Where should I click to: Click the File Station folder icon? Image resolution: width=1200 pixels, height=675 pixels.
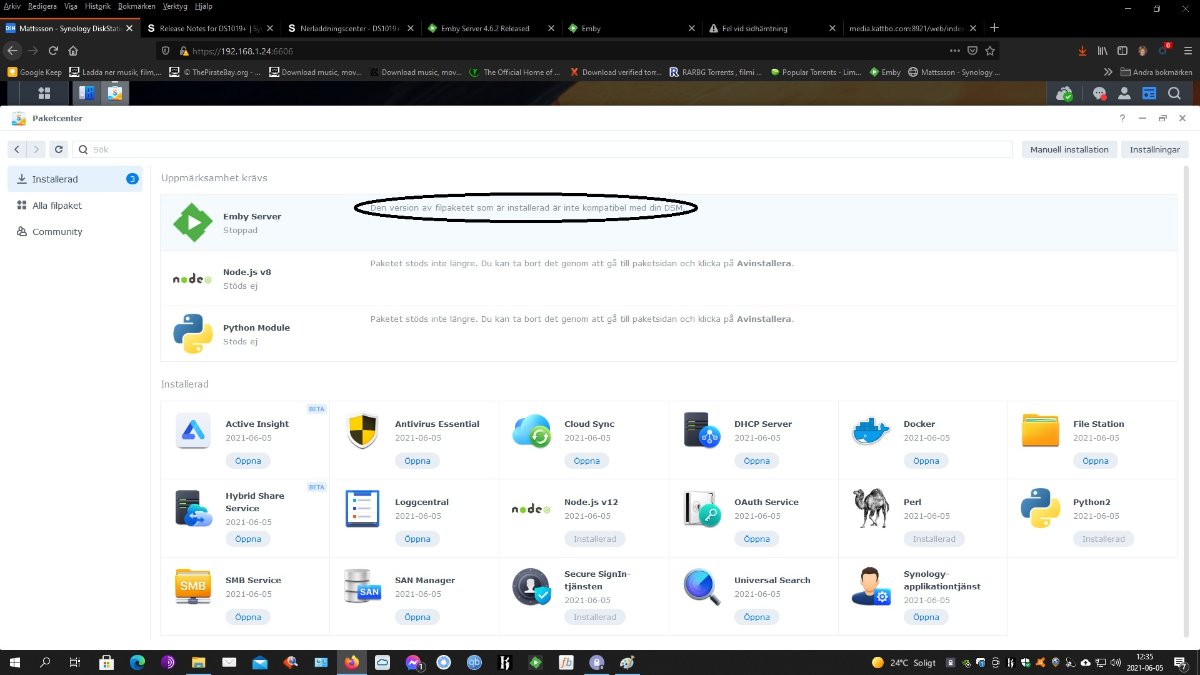click(1040, 431)
